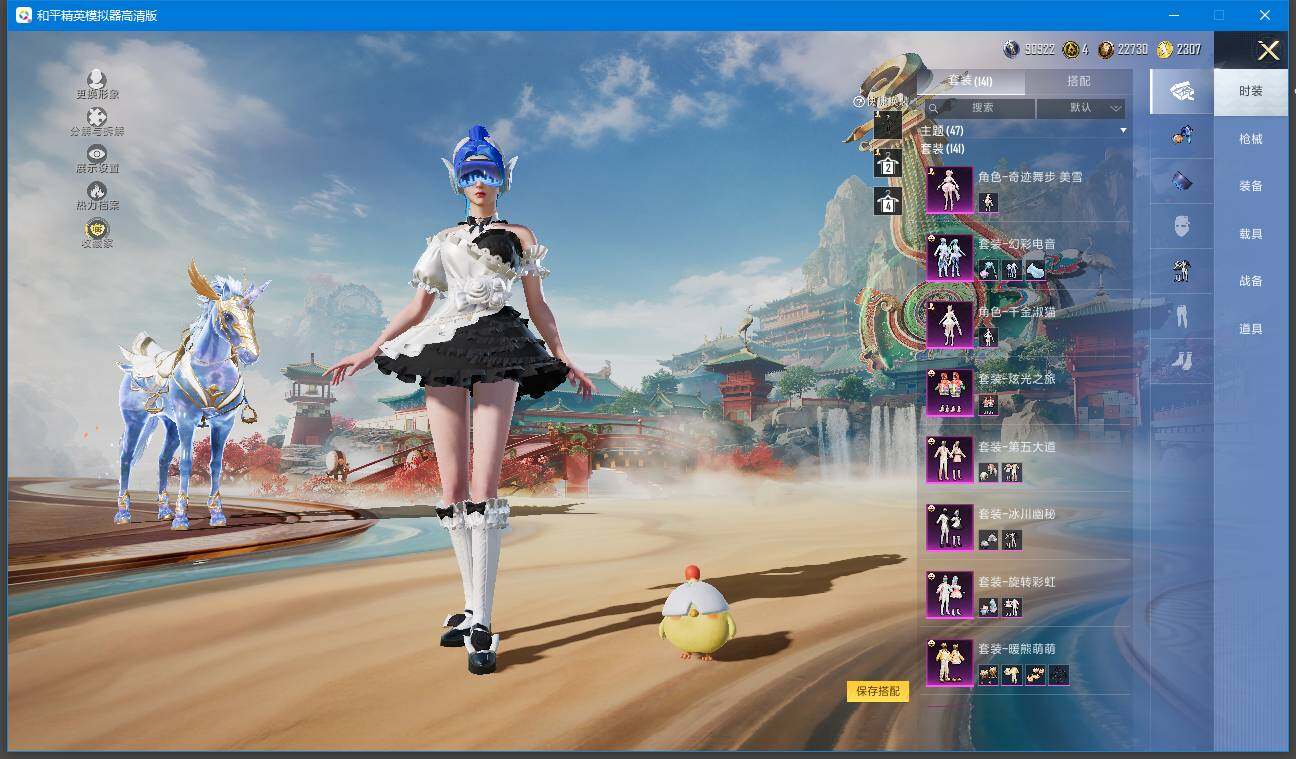Switch to the 搭配 tab
Image resolution: width=1296 pixels, height=759 pixels.
[x=1079, y=81]
